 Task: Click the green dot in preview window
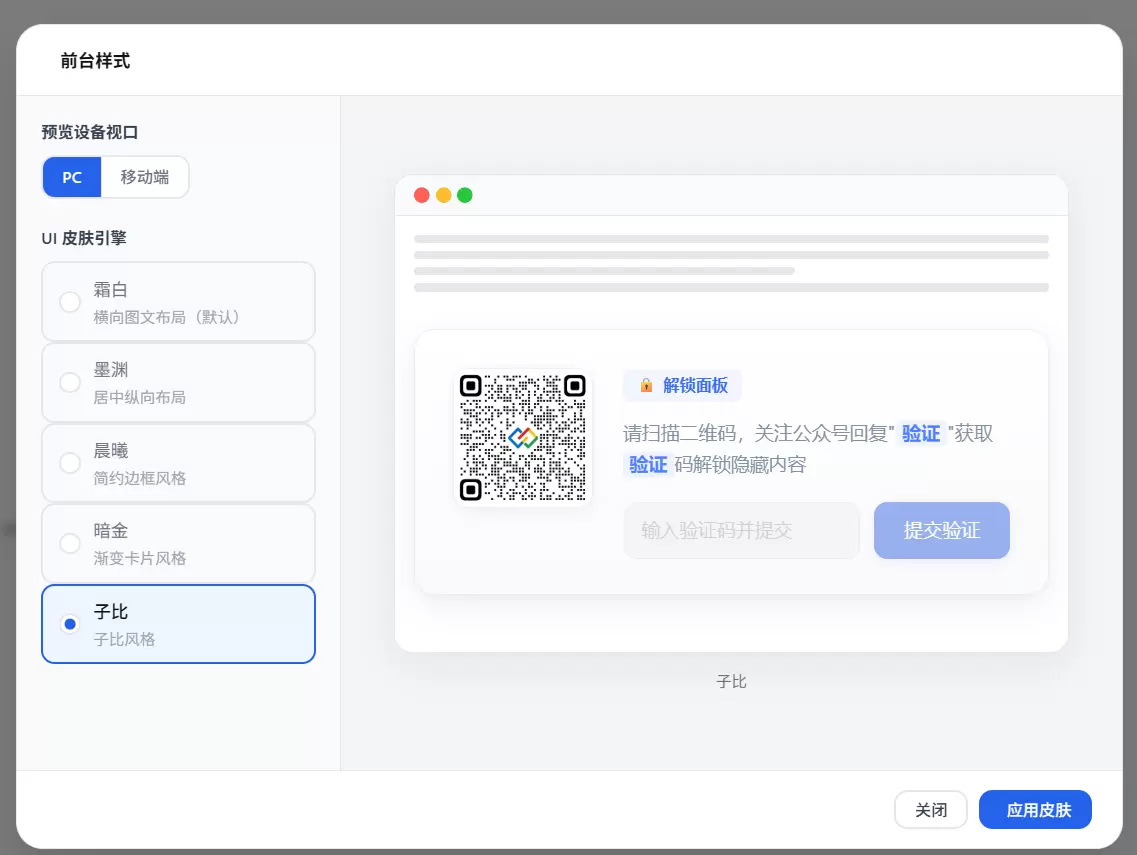[465, 195]
